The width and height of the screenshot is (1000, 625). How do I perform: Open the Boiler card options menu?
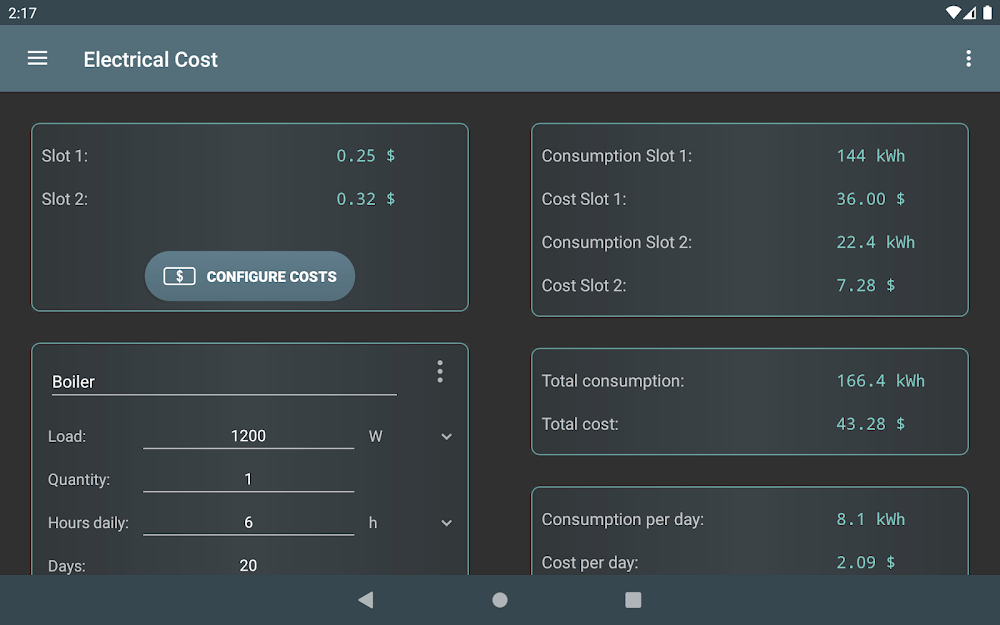tap(440, 372)
